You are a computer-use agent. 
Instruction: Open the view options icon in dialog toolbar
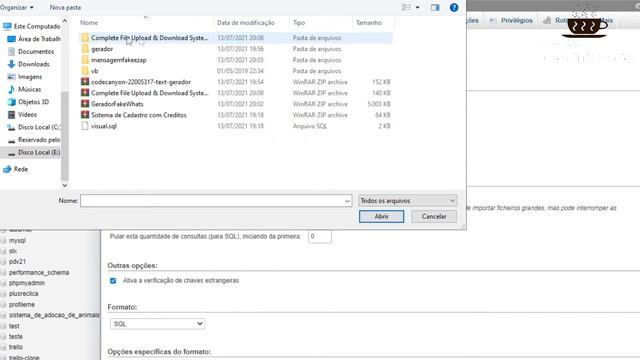pyautogui.click(x=406, y=7)
